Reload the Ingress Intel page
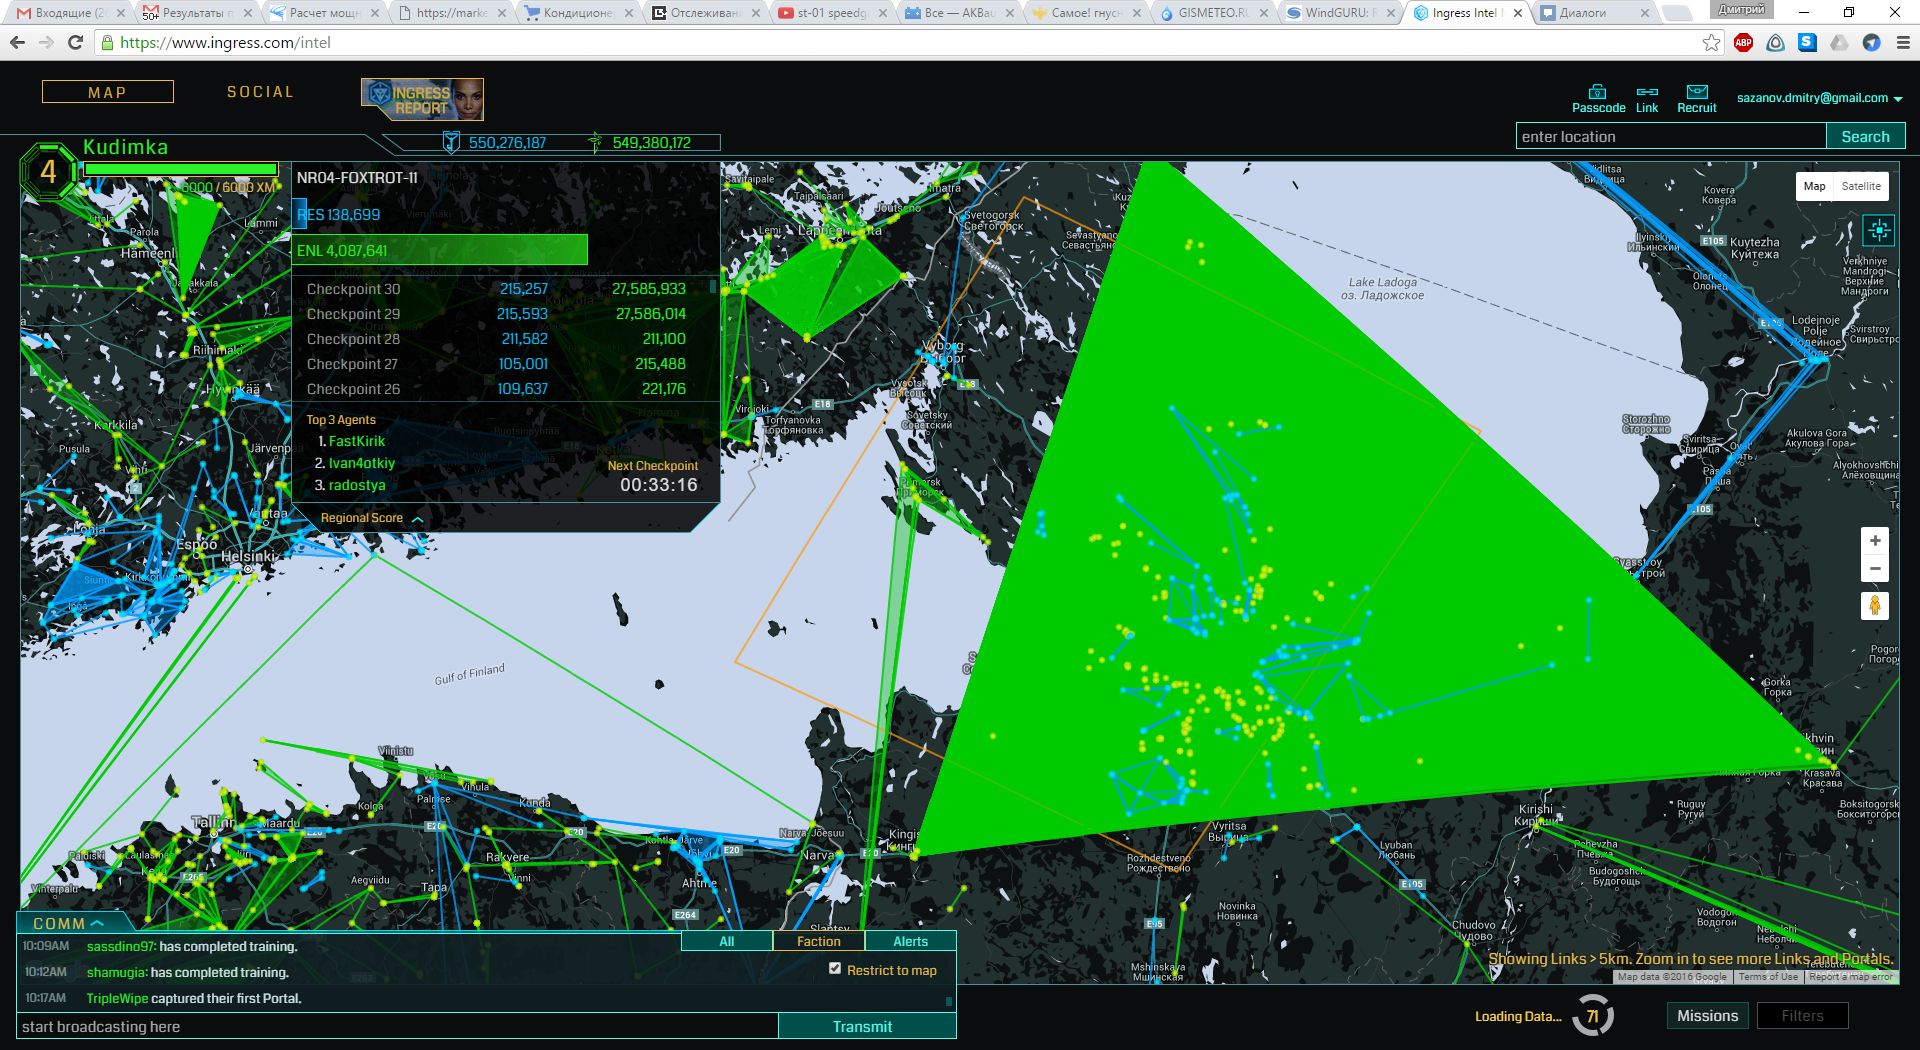The height and width of the screenshot is (1050, 1920). (x=75, y=42)
